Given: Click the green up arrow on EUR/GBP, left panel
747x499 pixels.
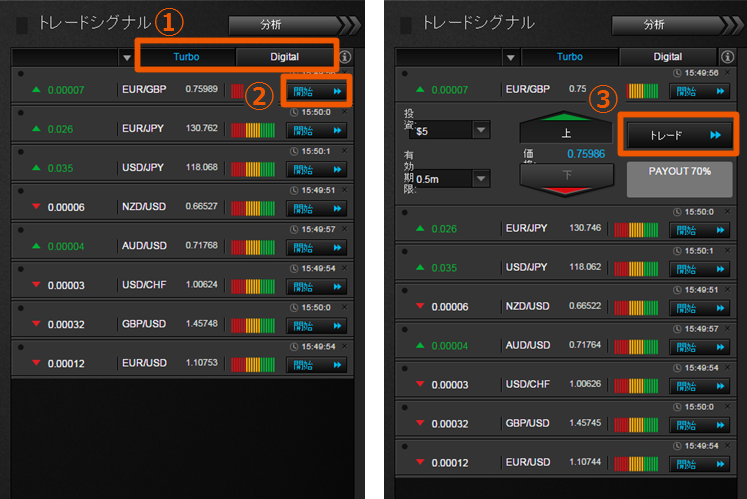Looking at the screenshot, I should pos(36,89).
